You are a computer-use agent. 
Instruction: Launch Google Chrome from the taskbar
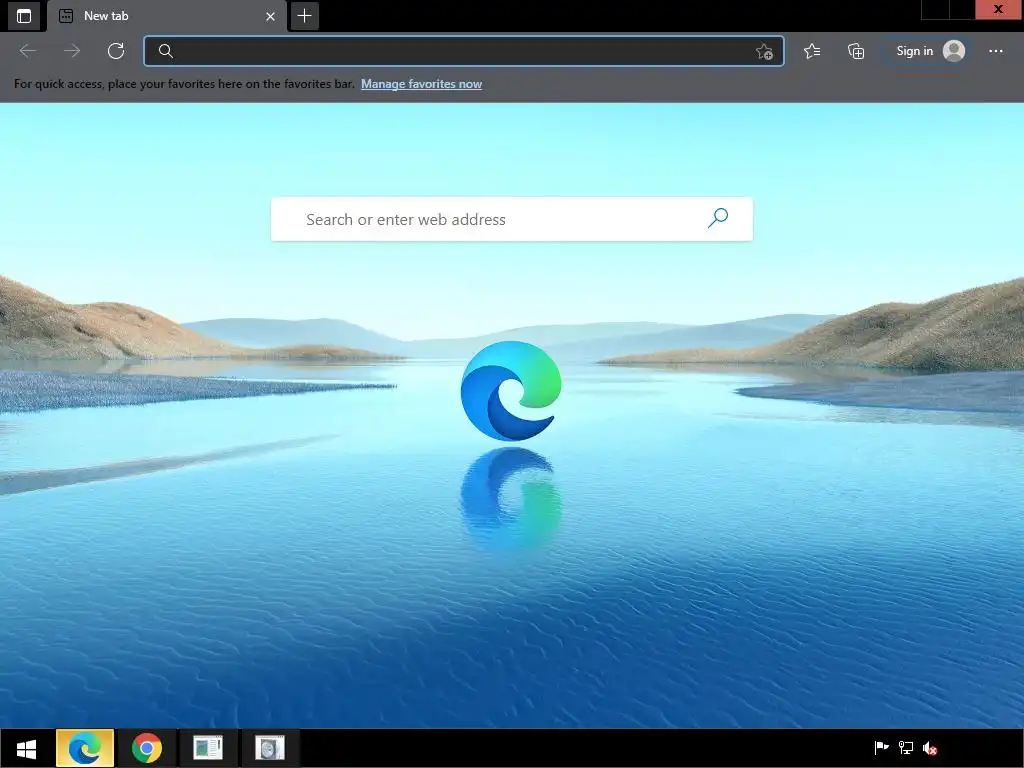[x=146, y=748]
